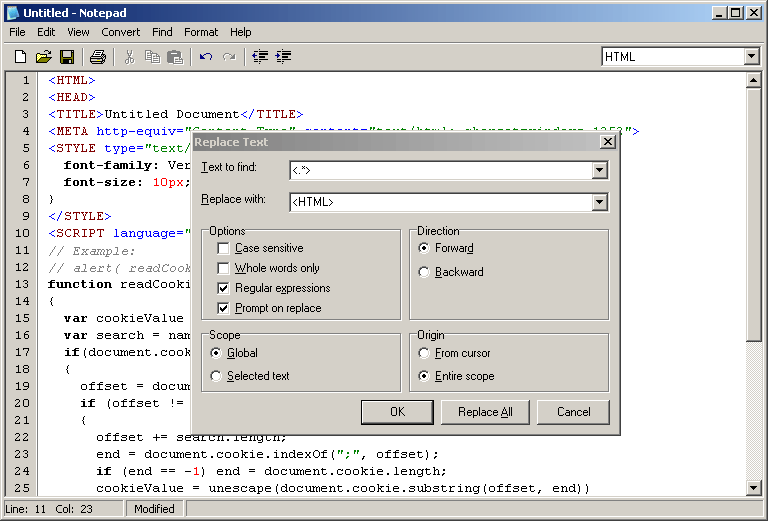Copy selection using the Copy icon
The height and width of the screenshot is (521, 768).
pyautogui.click(x=152, y=57)
